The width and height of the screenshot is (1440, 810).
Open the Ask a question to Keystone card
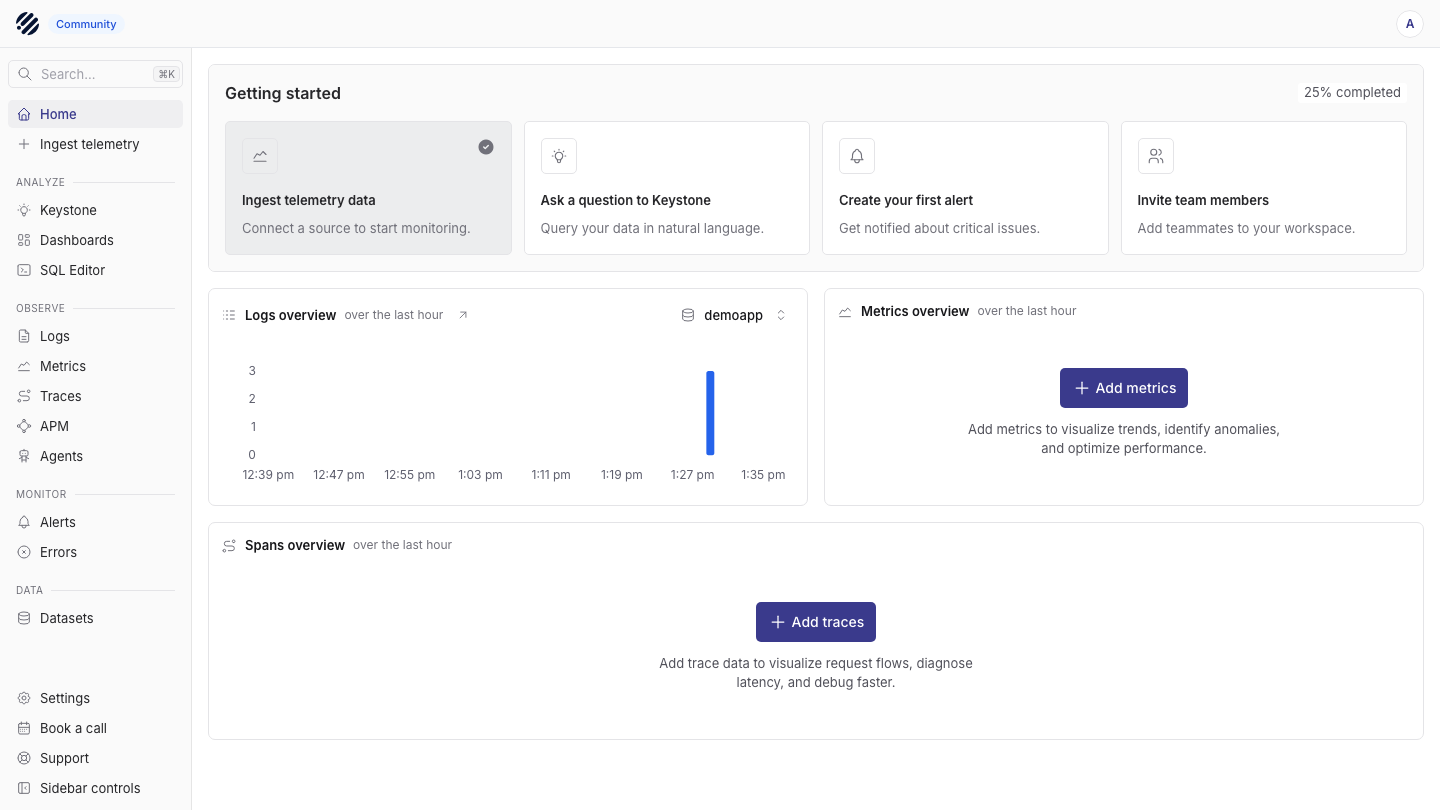tap(667, 188)
